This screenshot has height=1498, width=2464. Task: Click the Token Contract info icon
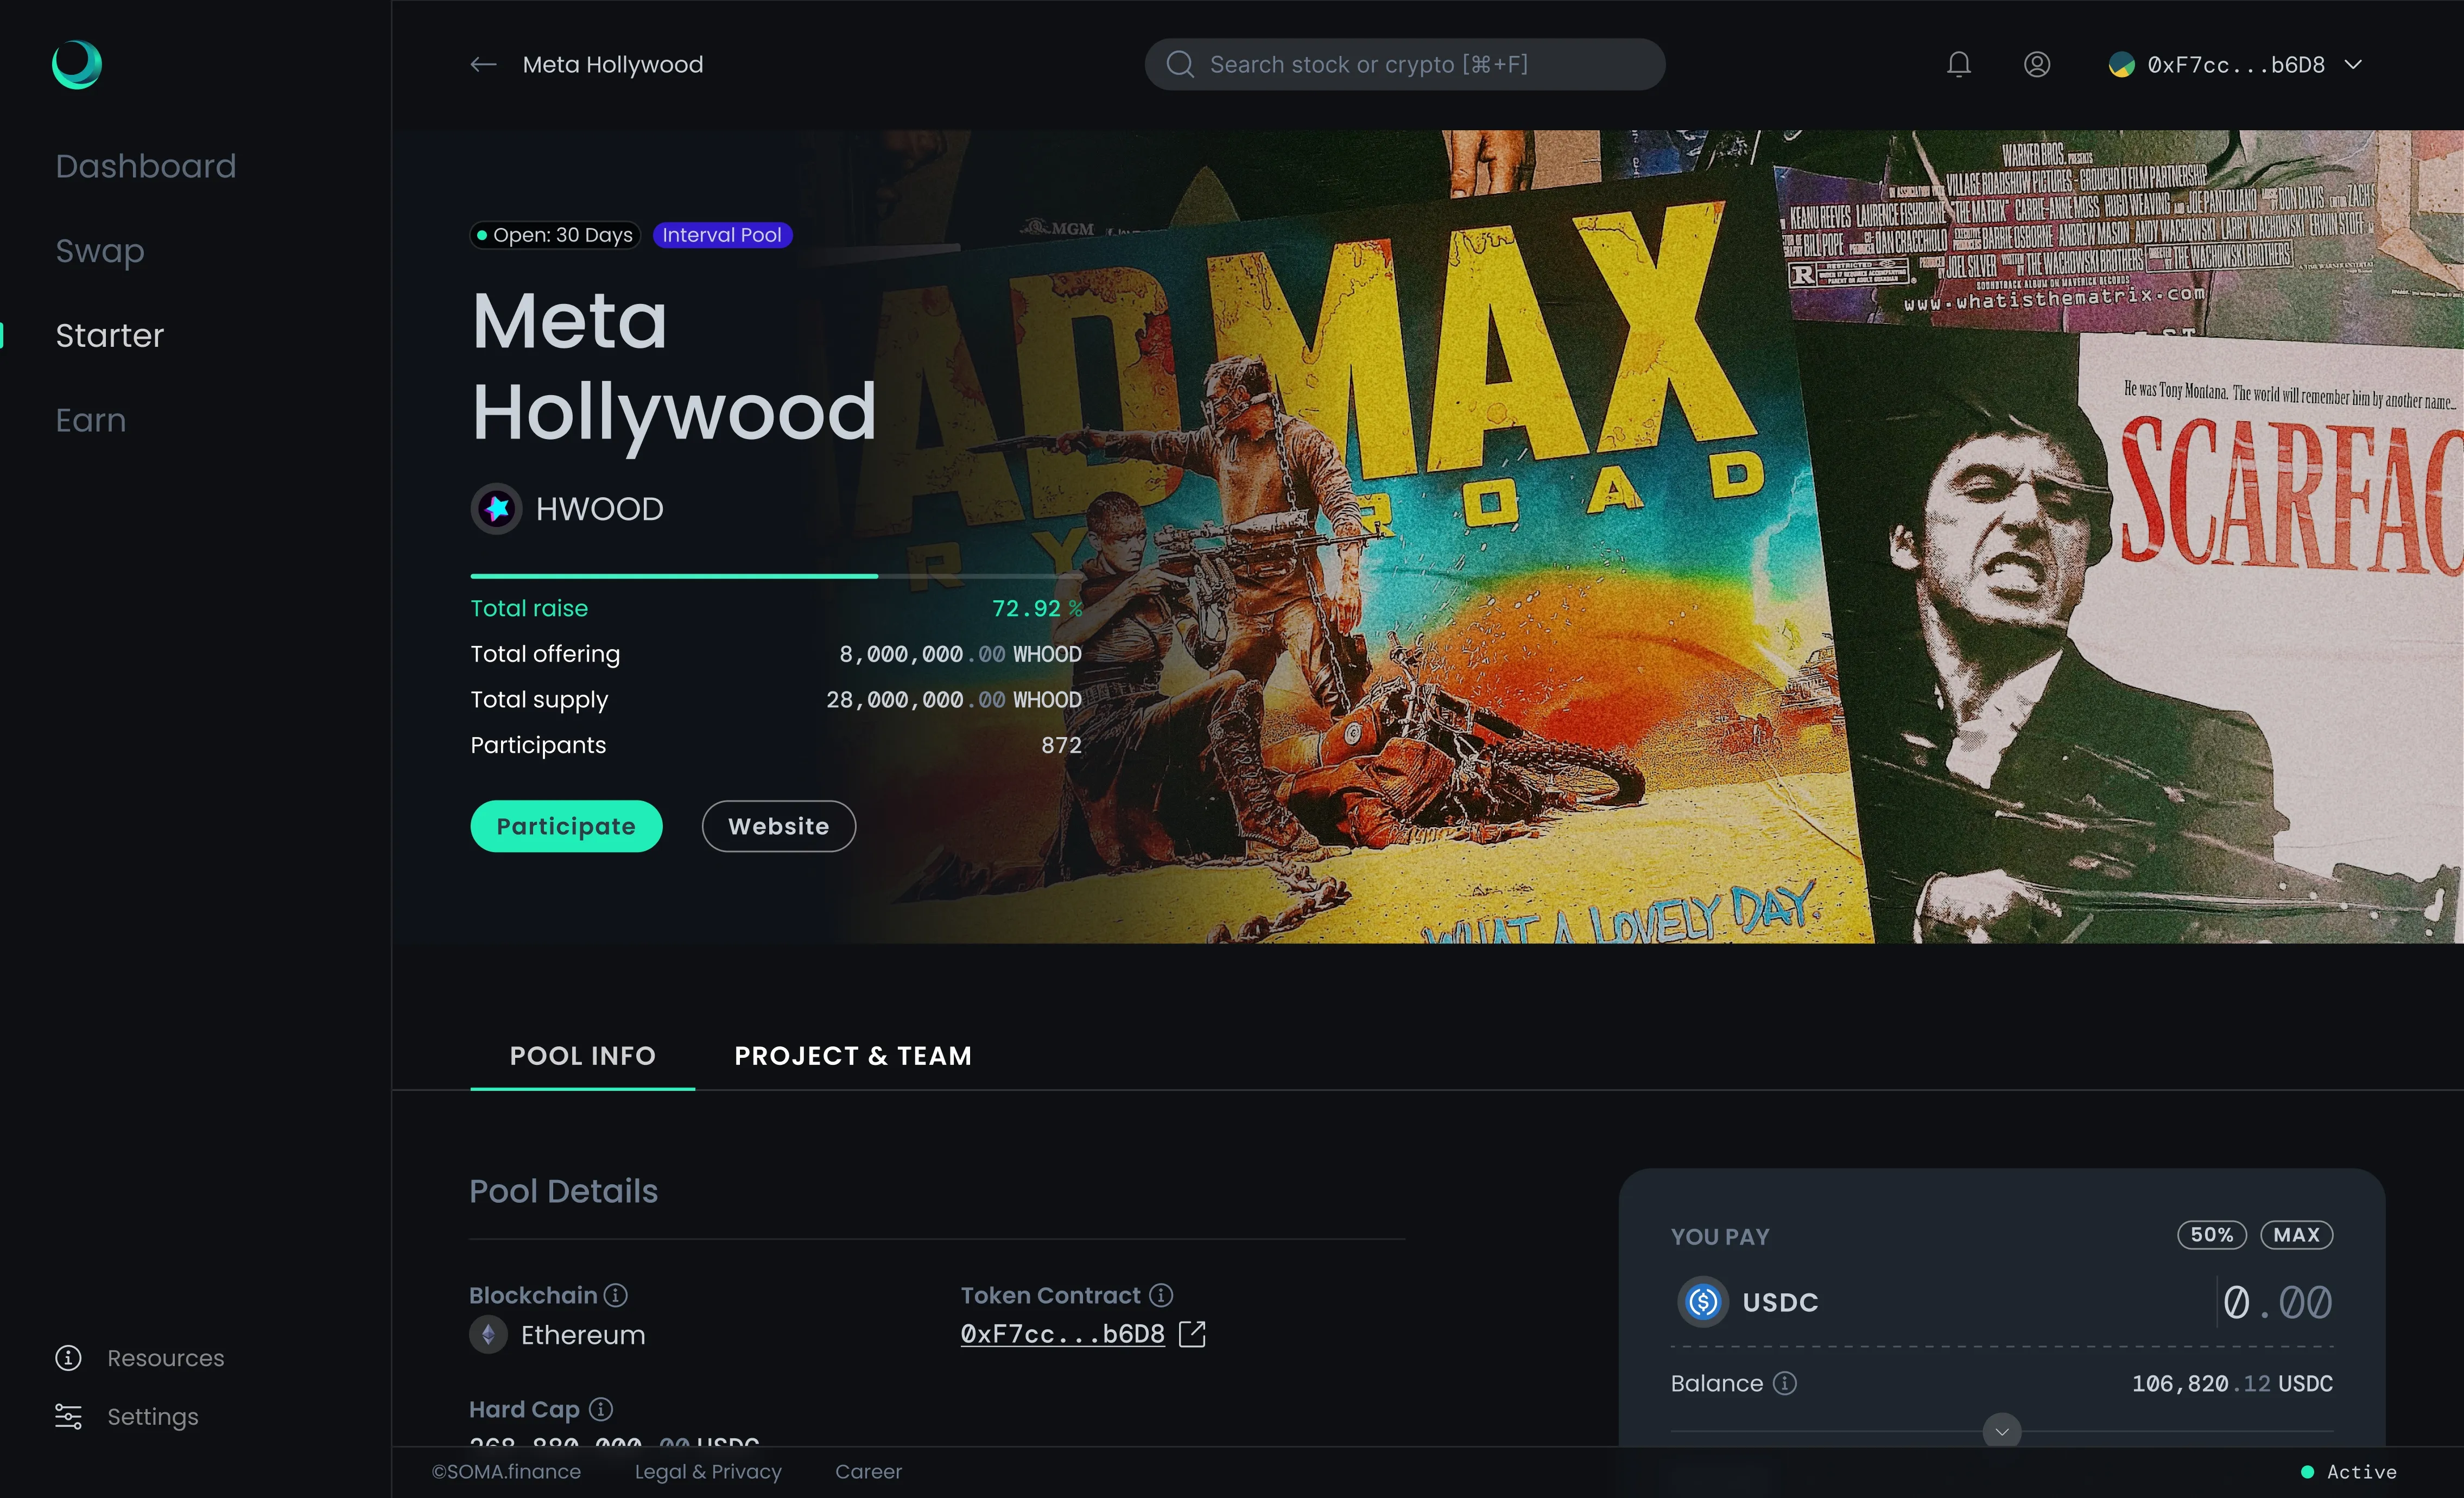tap(1160, 1295)
